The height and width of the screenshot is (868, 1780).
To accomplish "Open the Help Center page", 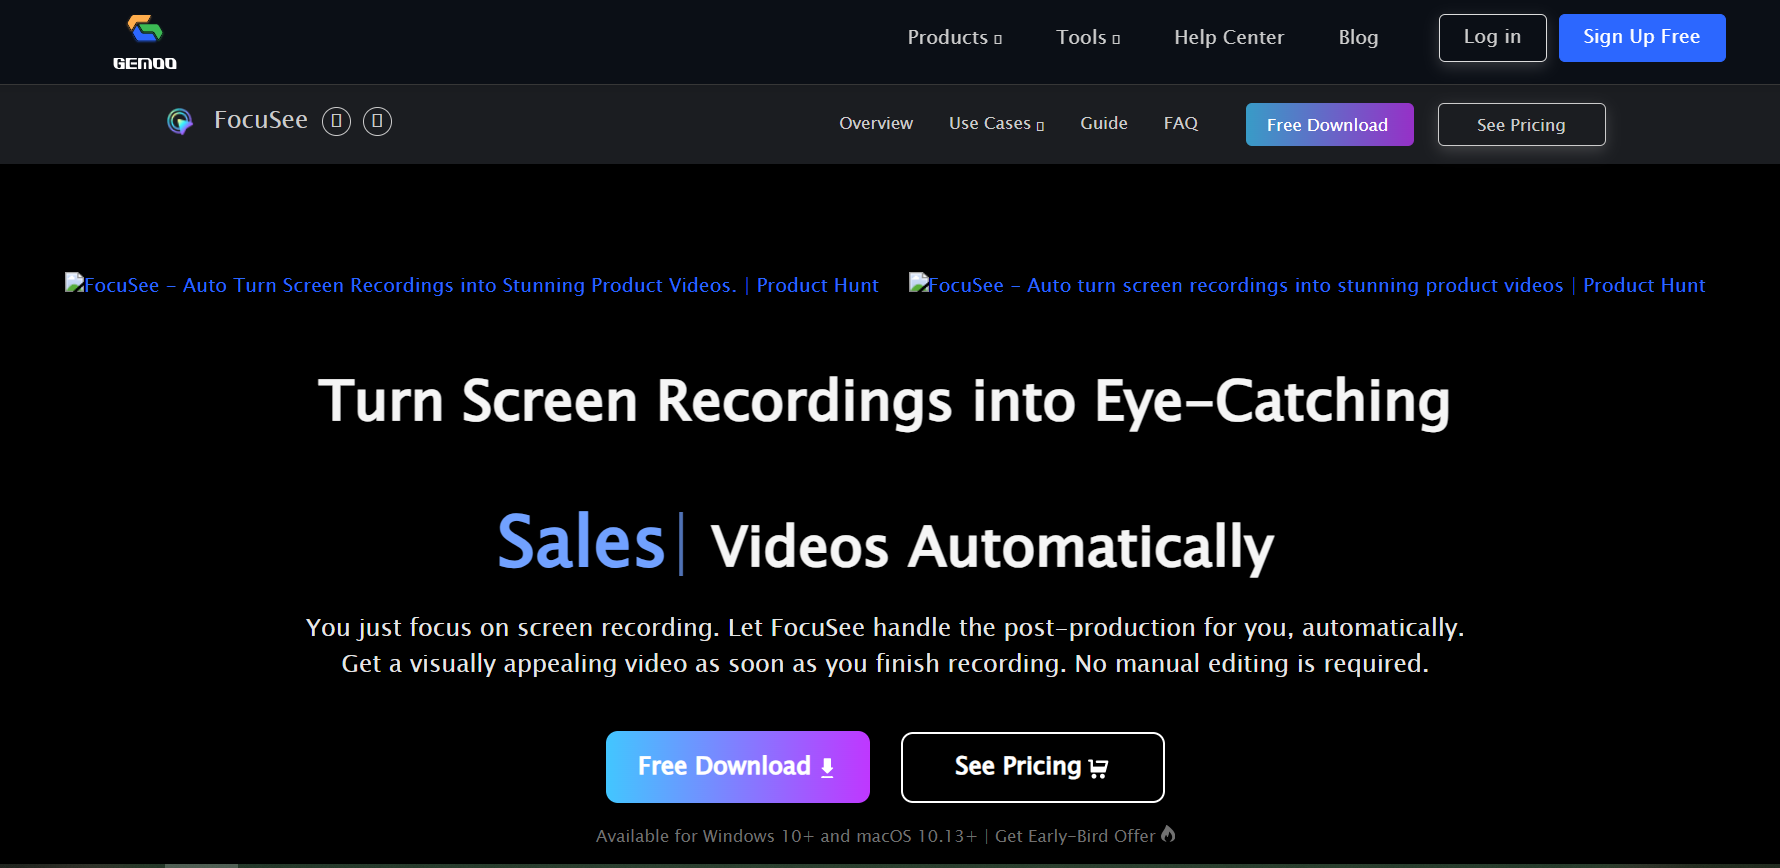I will click(x=1228, y=38).
